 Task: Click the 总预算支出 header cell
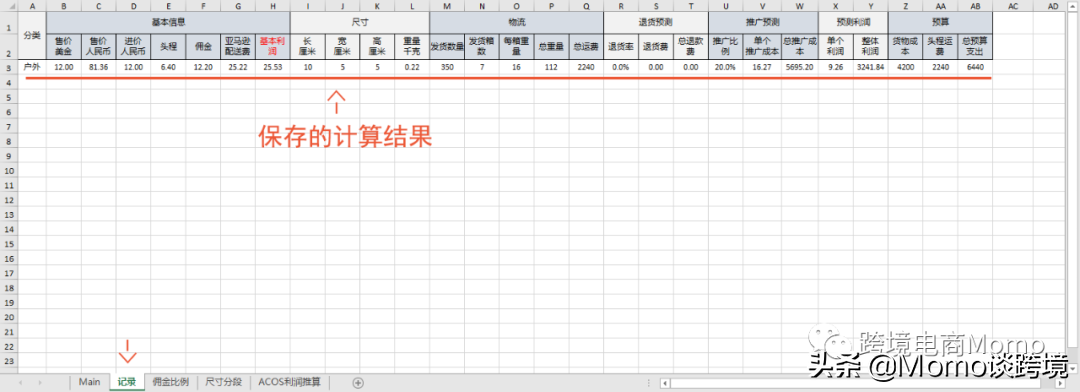point(975,46)
